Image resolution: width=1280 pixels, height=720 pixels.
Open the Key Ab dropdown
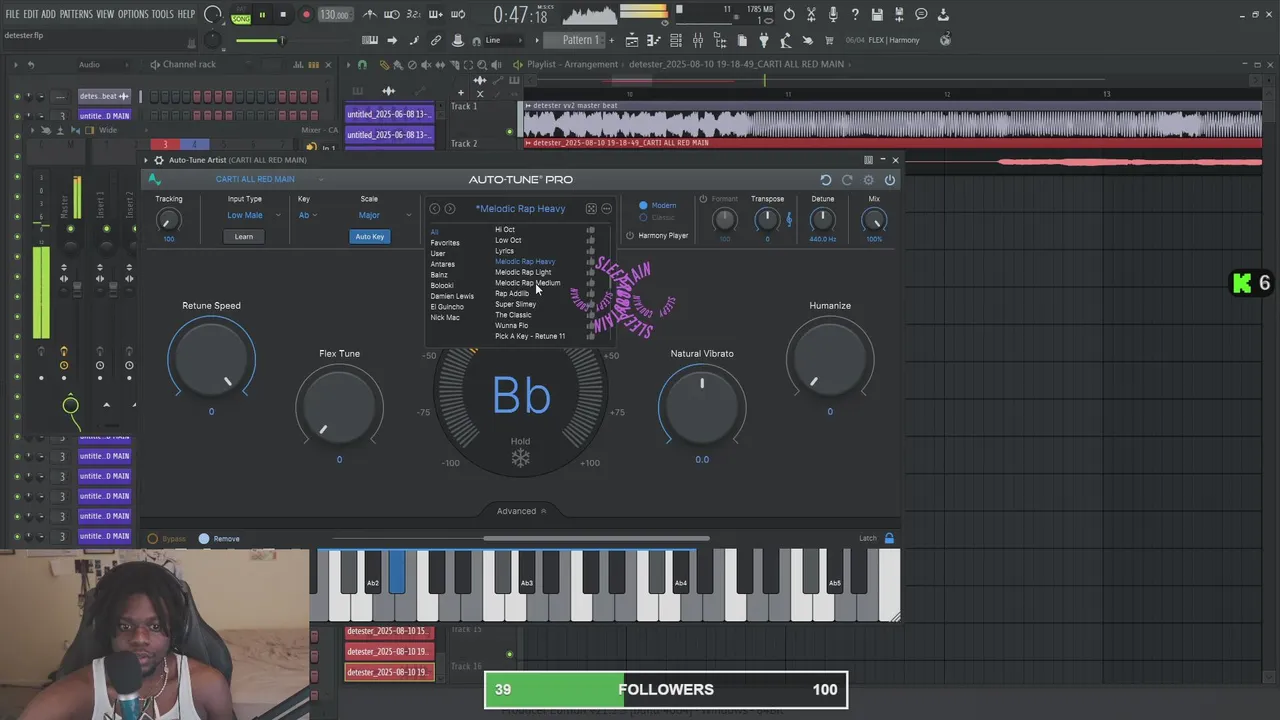tap(306, 215)
